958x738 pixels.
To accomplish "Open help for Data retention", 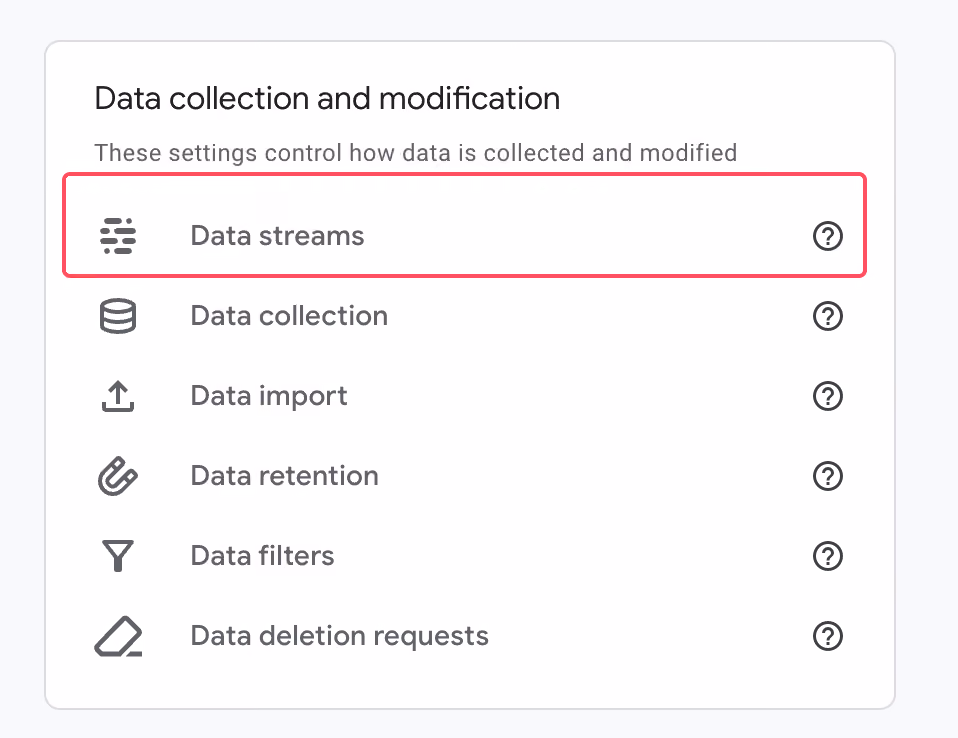I will 828,476.
